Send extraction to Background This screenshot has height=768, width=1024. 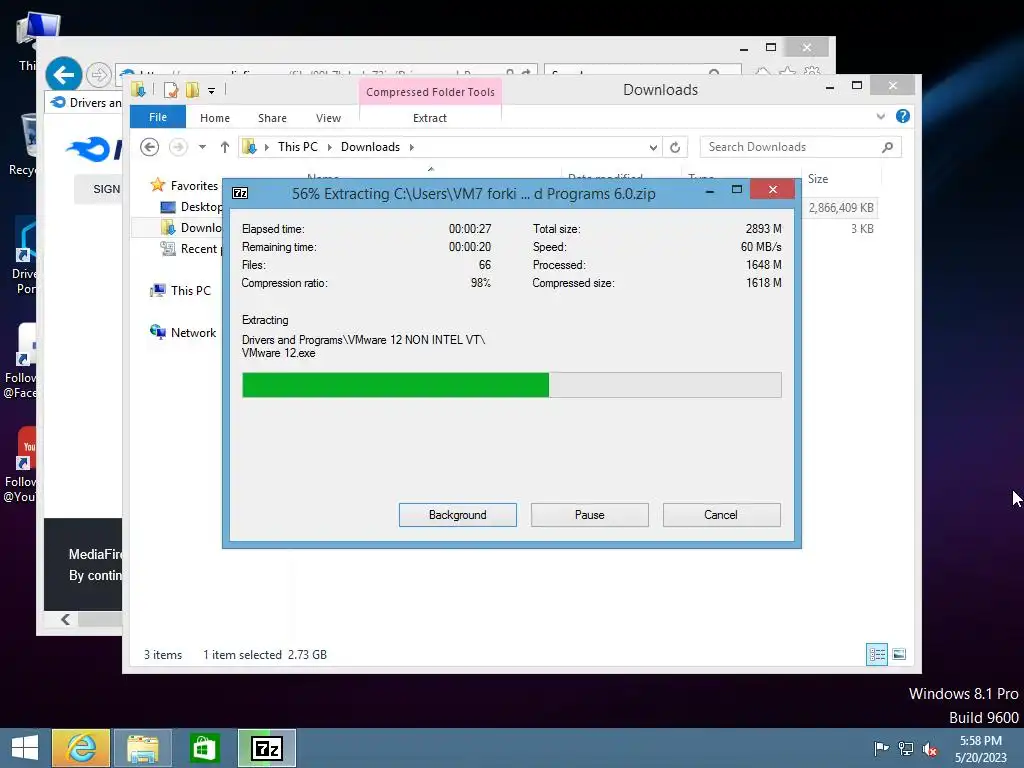pyautogui.click(x=457, y=515)
